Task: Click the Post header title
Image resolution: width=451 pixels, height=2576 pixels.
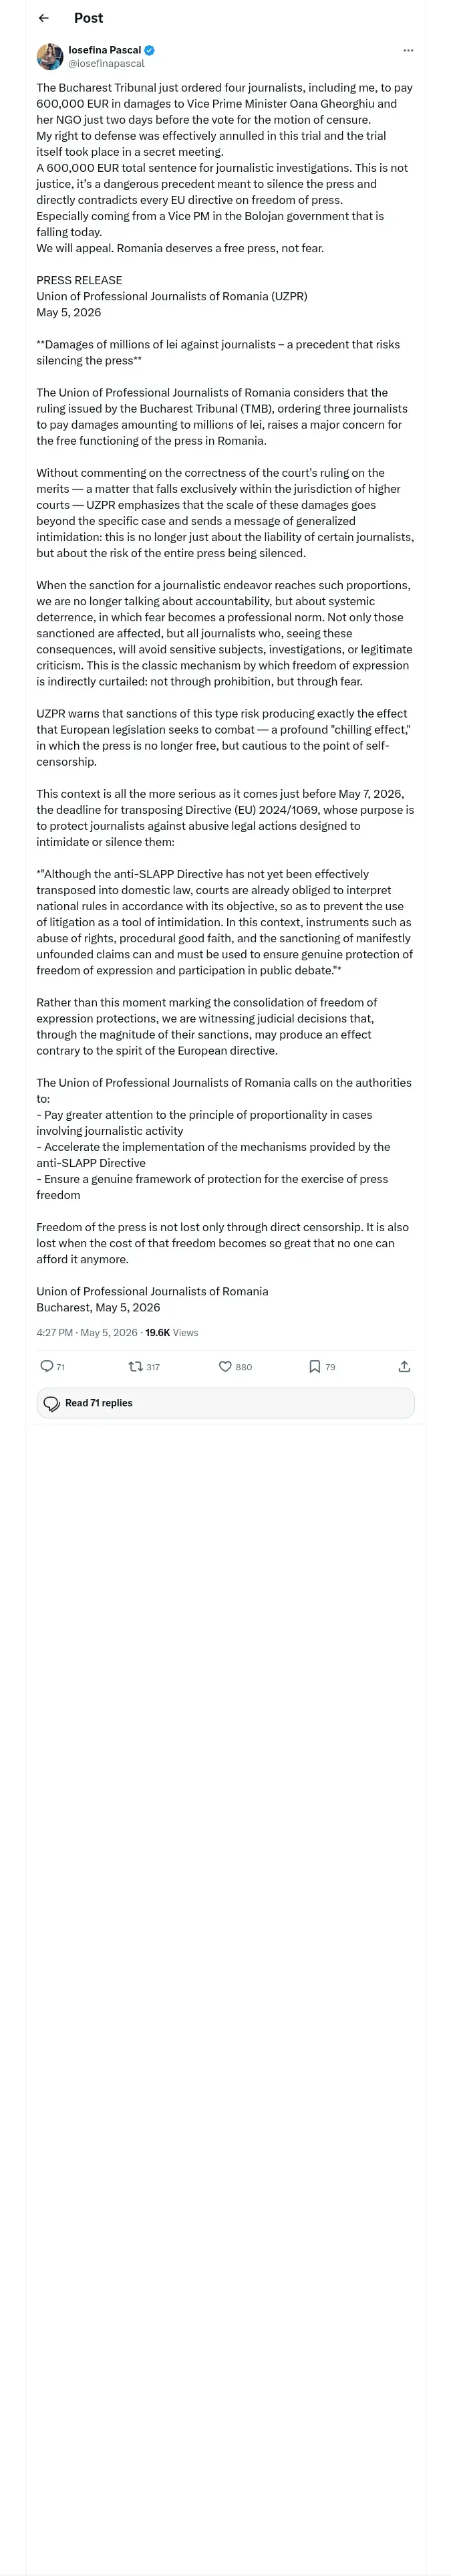Action: [x=88, y=18]
